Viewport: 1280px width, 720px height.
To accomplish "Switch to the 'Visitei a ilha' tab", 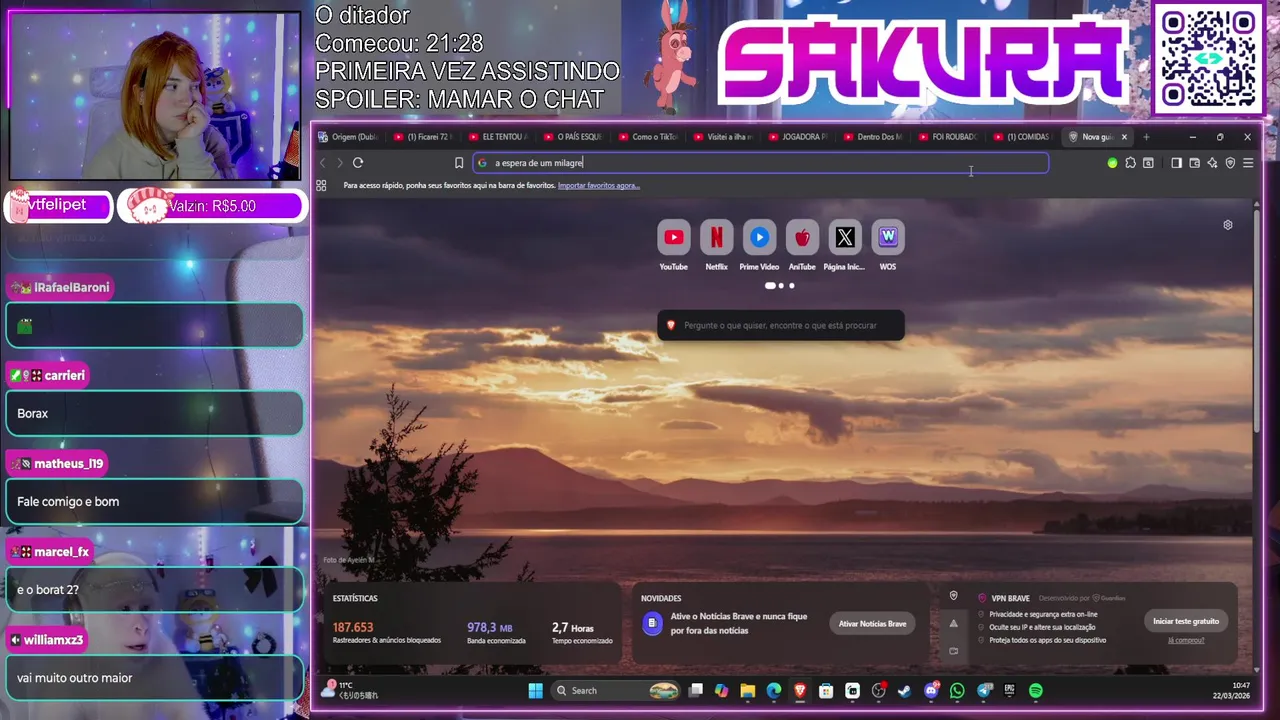I will coord(724,137).
